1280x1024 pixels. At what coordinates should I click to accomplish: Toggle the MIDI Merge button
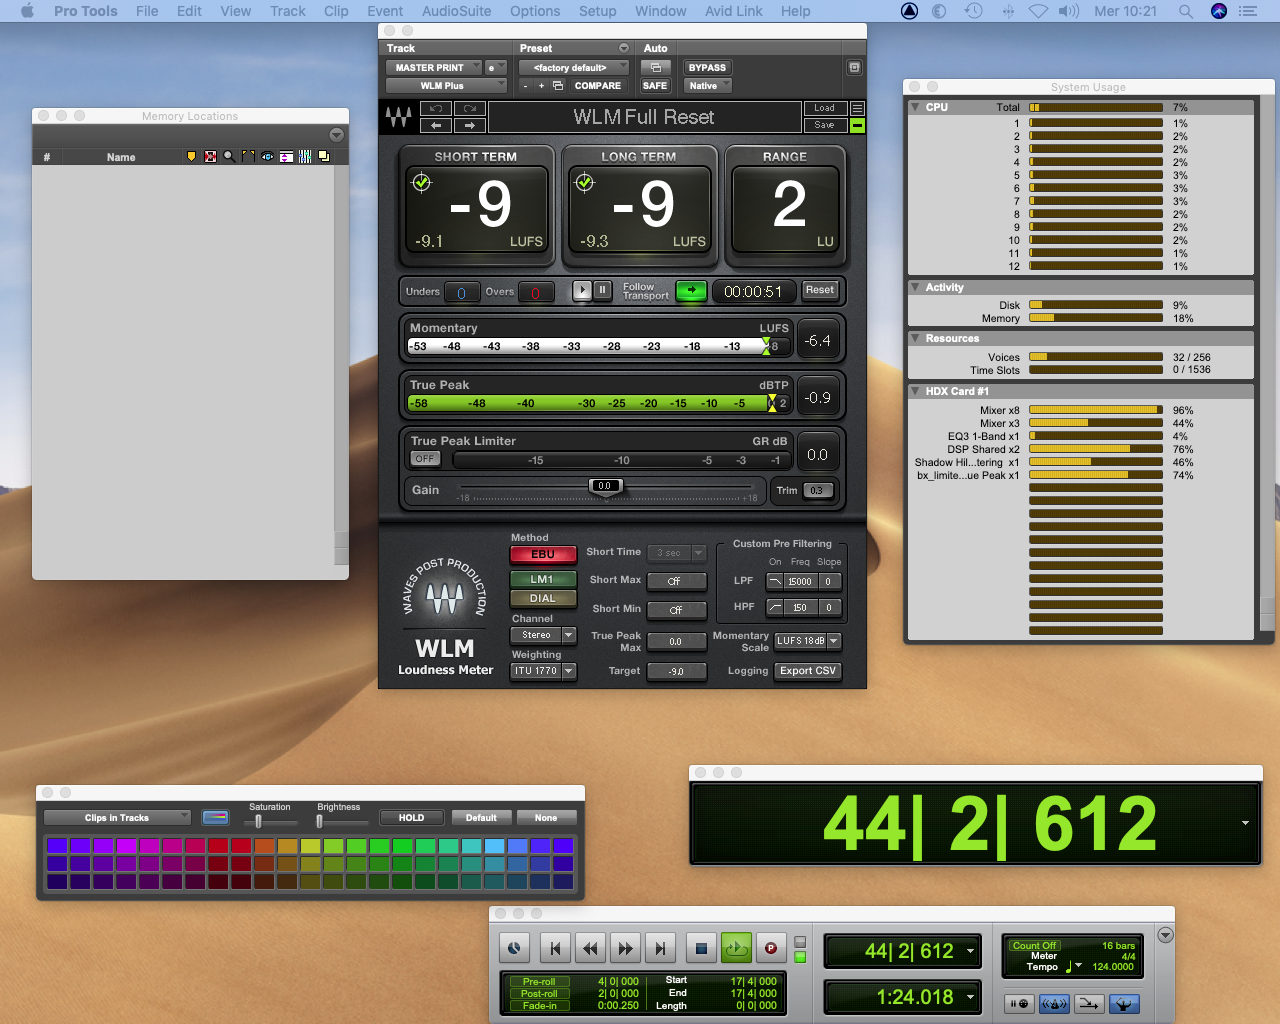[1089, 1003]
